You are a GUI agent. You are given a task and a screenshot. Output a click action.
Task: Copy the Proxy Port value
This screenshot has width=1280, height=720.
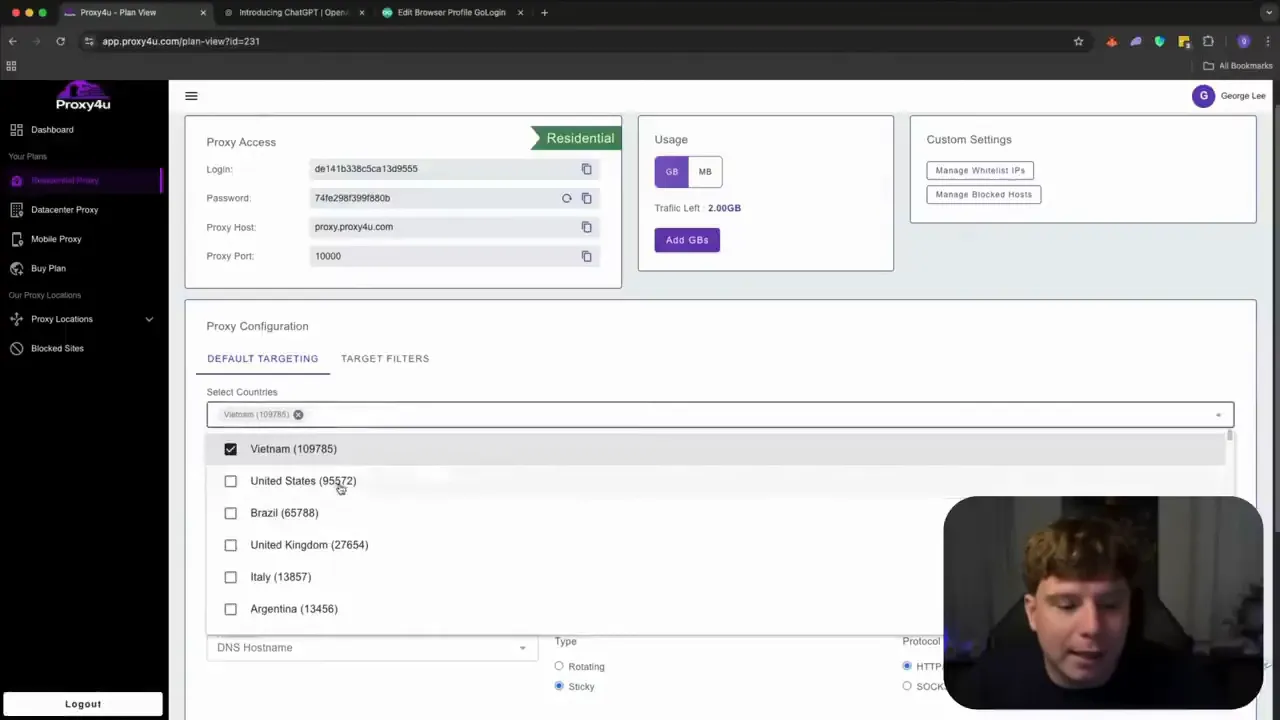pos(586,256)
